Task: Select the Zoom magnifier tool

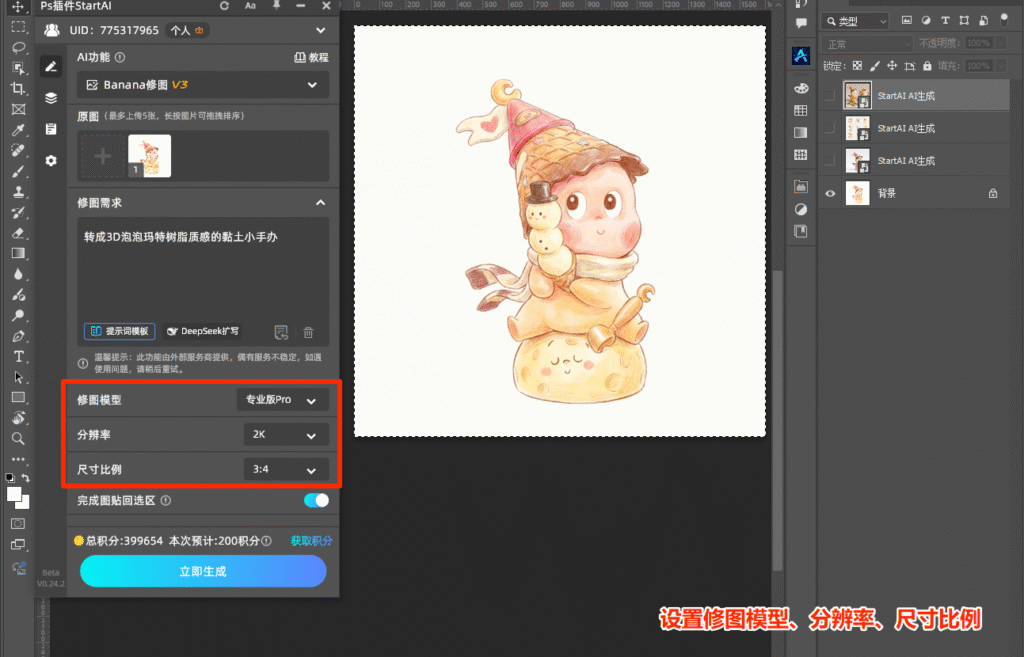Action: pyautogui.click(x=18, y=438)
